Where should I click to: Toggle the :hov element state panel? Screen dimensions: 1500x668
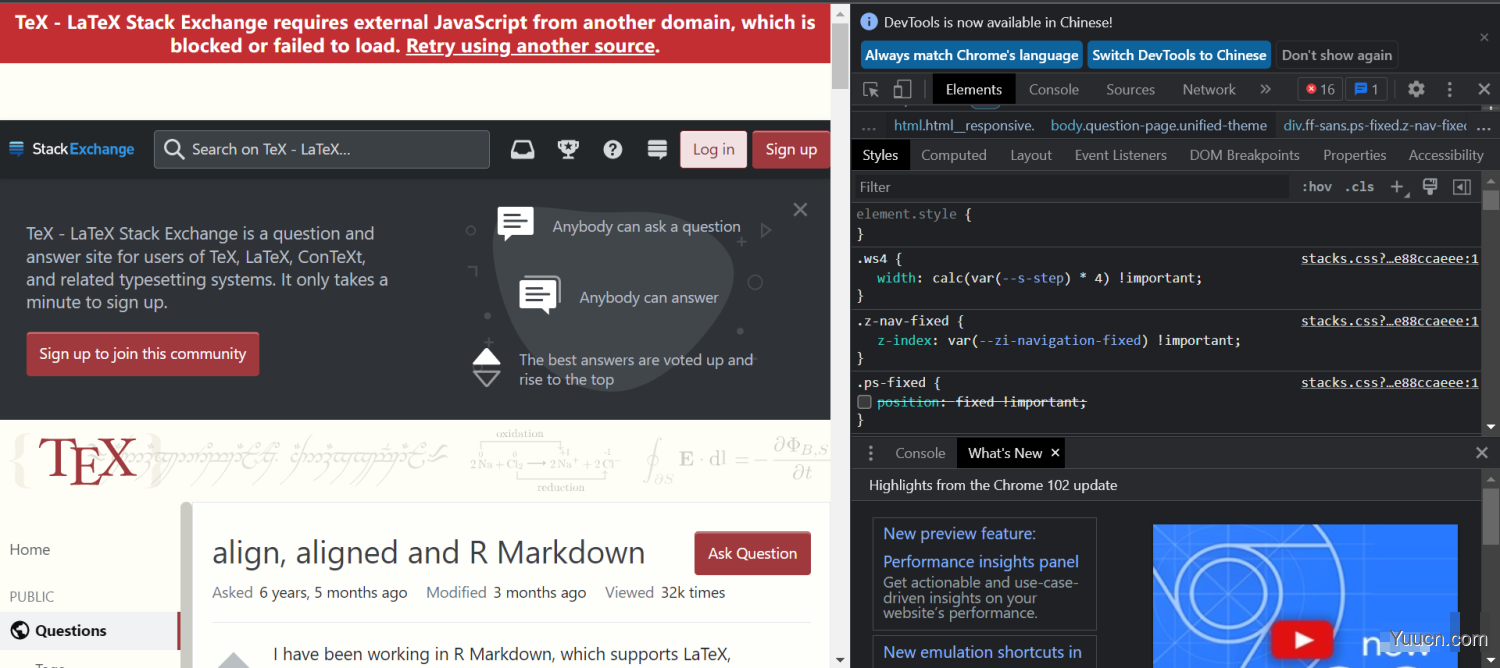(1316, 187)
